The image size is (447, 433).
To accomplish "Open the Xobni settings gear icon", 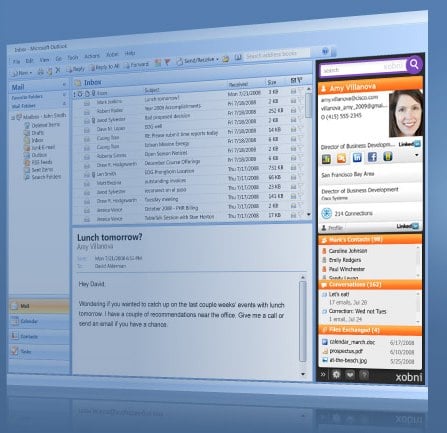I will [x=336, y=374].
